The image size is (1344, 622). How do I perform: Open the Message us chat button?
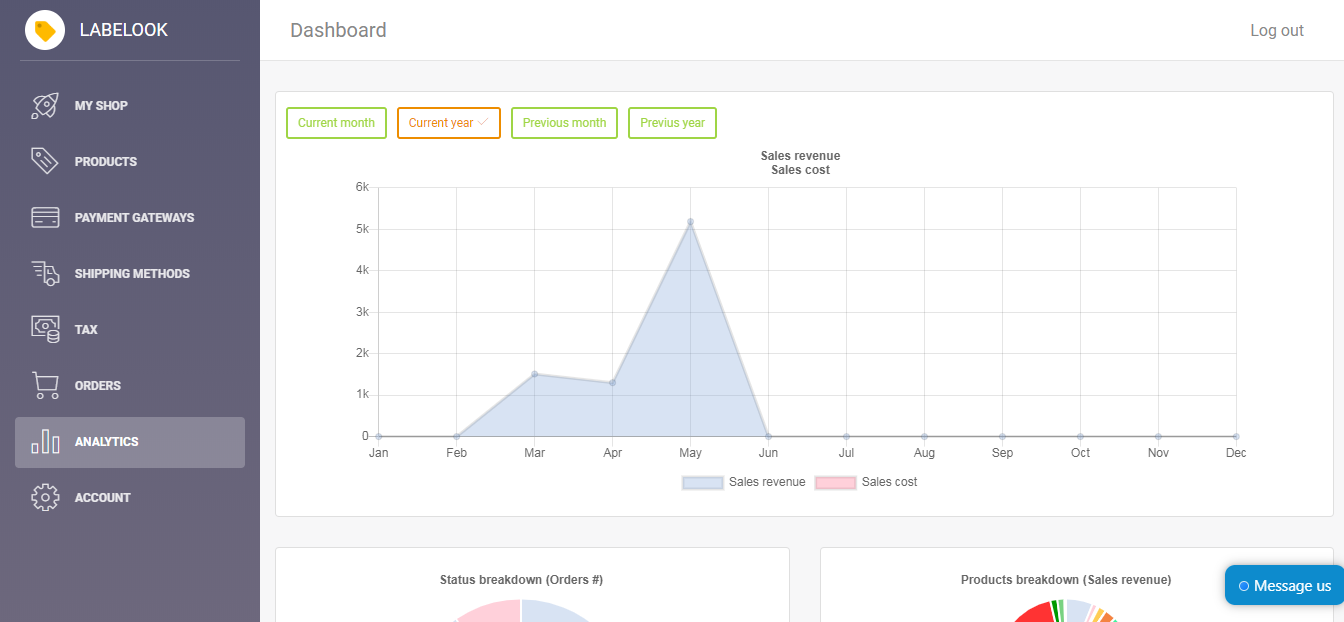tap(1284, 585)
